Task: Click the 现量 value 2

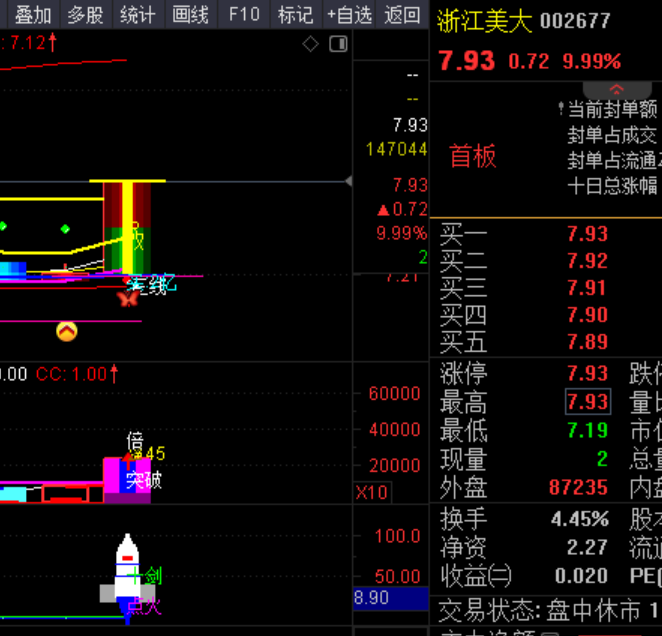Action: pyautogui.click(x=602, y=459)
